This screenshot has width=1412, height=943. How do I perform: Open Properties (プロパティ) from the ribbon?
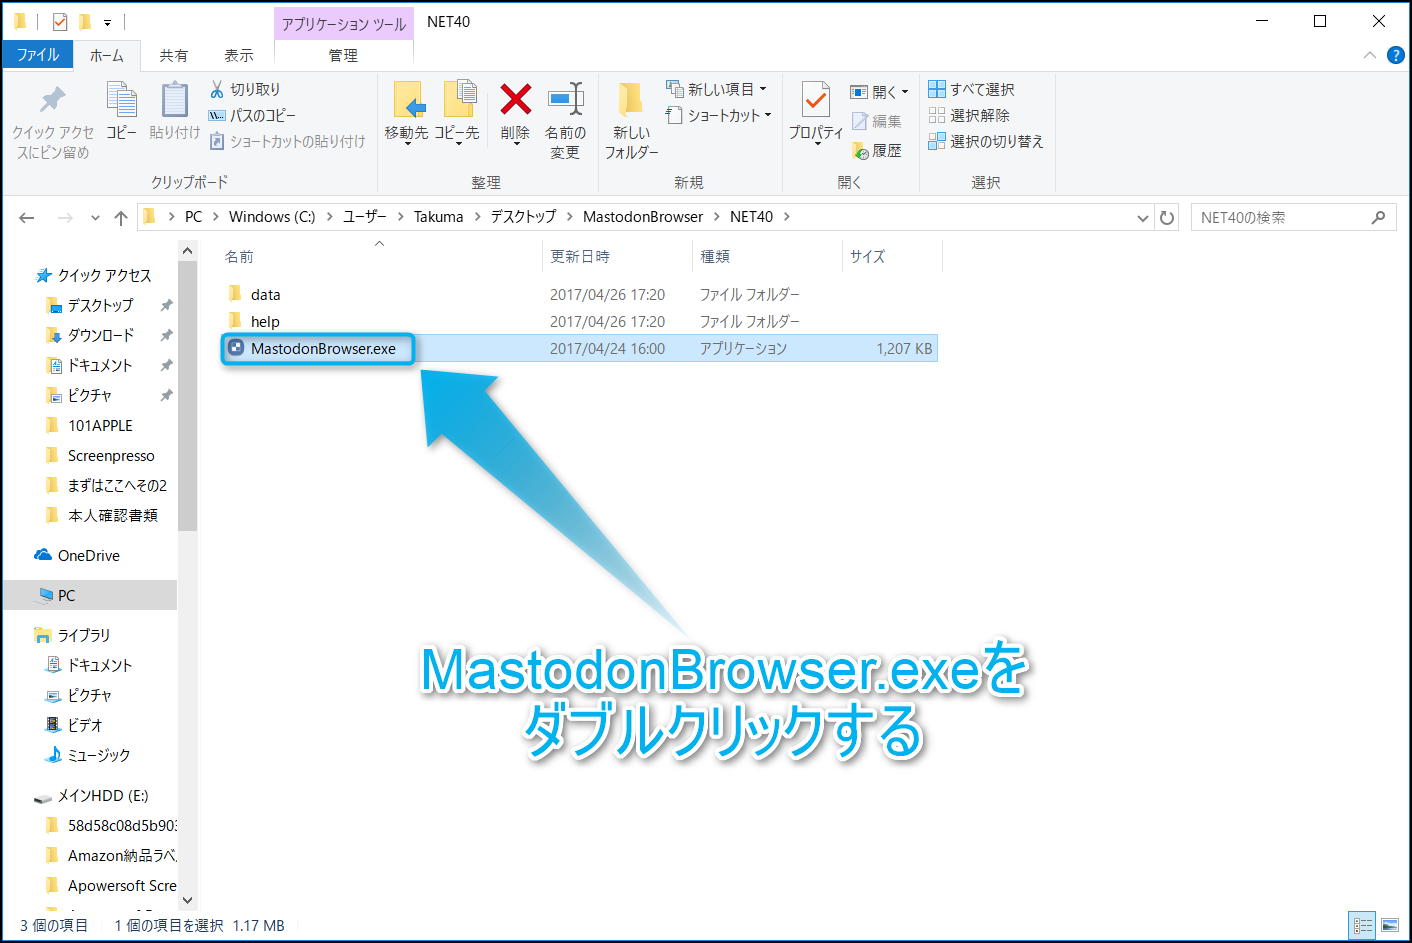coord(815,101)
